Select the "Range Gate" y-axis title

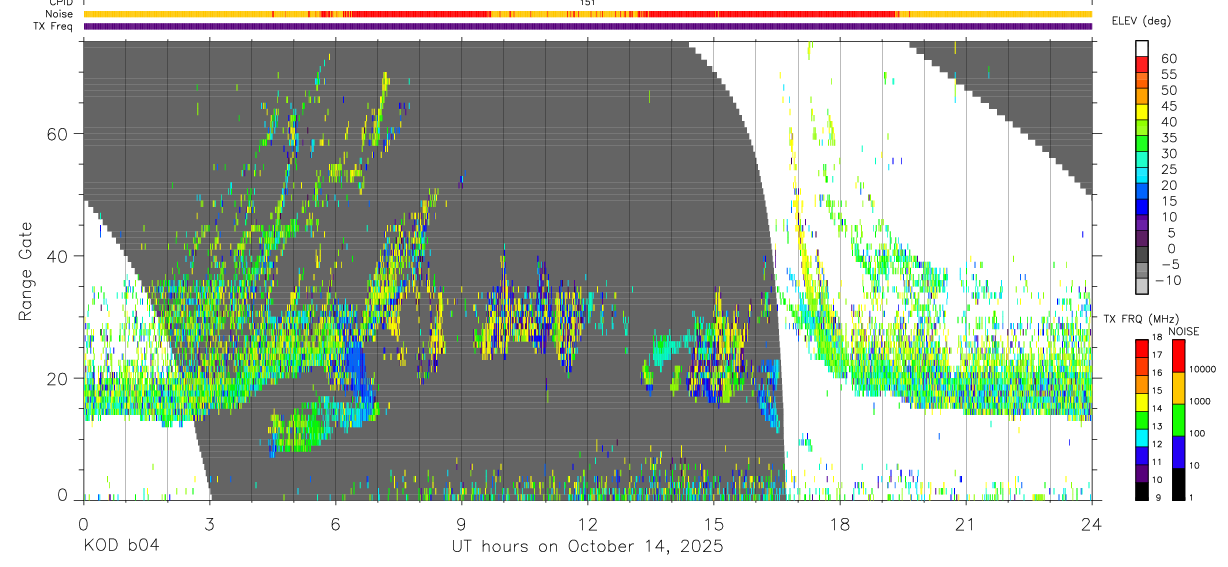coord(27,272)
